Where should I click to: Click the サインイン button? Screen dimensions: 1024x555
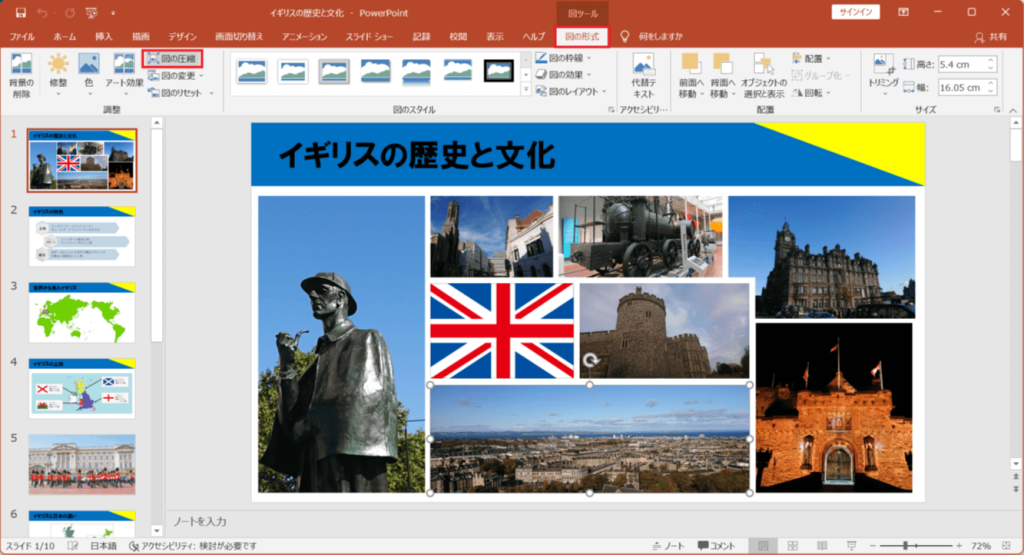pyautogui.click(x=856, y=12)
